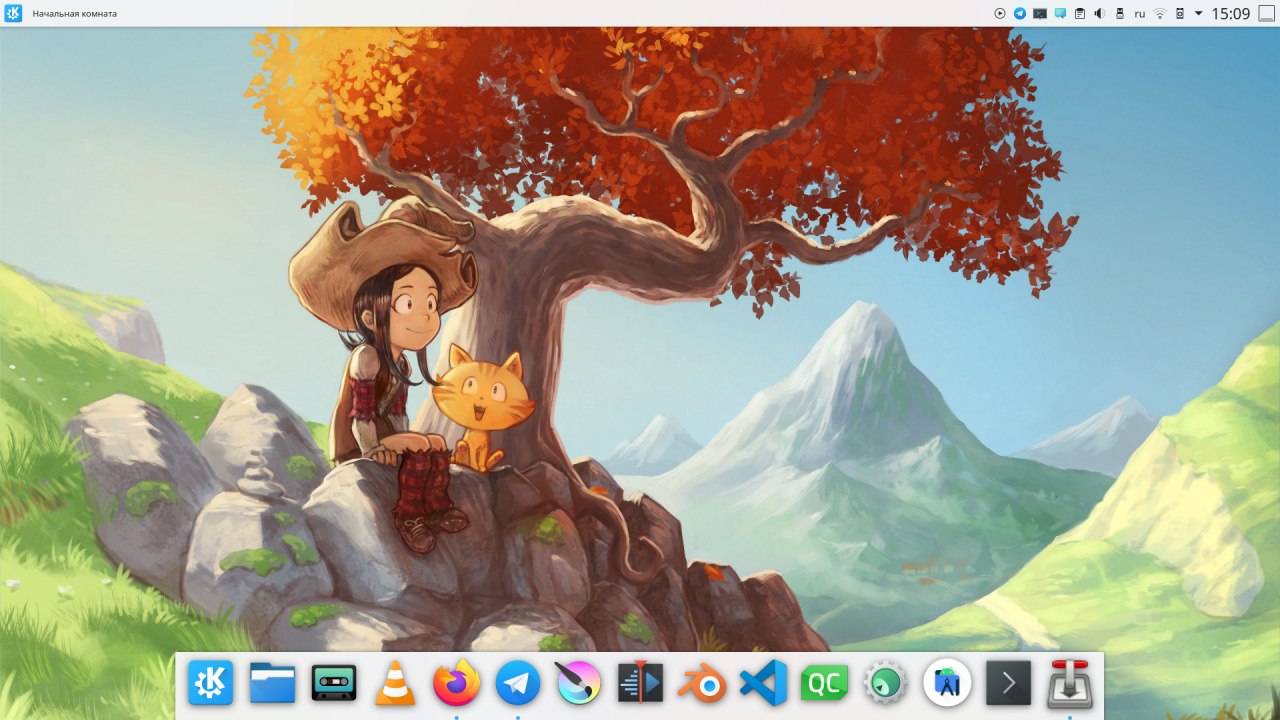1280x720 pixels.
Task: Open the KDE application launcher in the dock
Action: point(210,684)
